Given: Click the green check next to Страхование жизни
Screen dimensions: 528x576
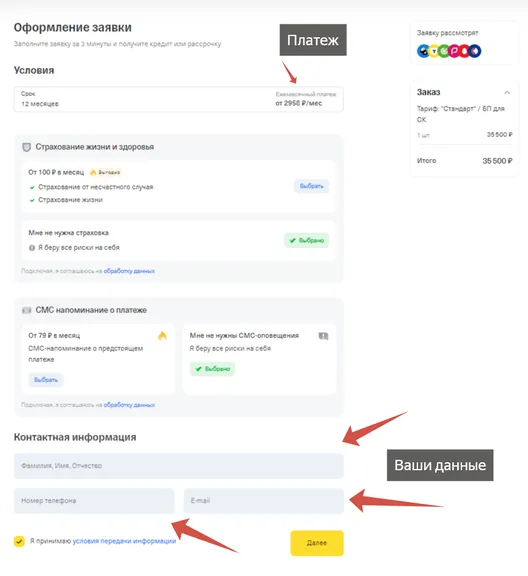Looking at the screenshot, I should (32, 200).
